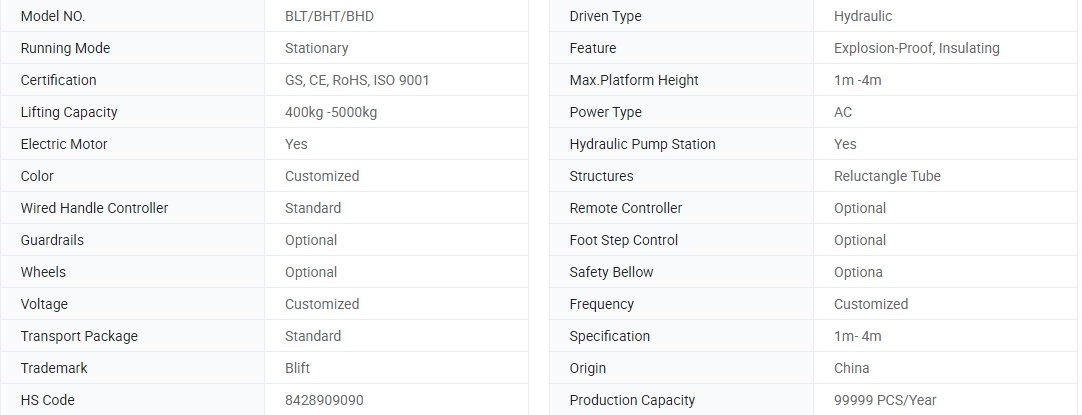Click the Wired Handle Controller label

click(x=94, y=208)
